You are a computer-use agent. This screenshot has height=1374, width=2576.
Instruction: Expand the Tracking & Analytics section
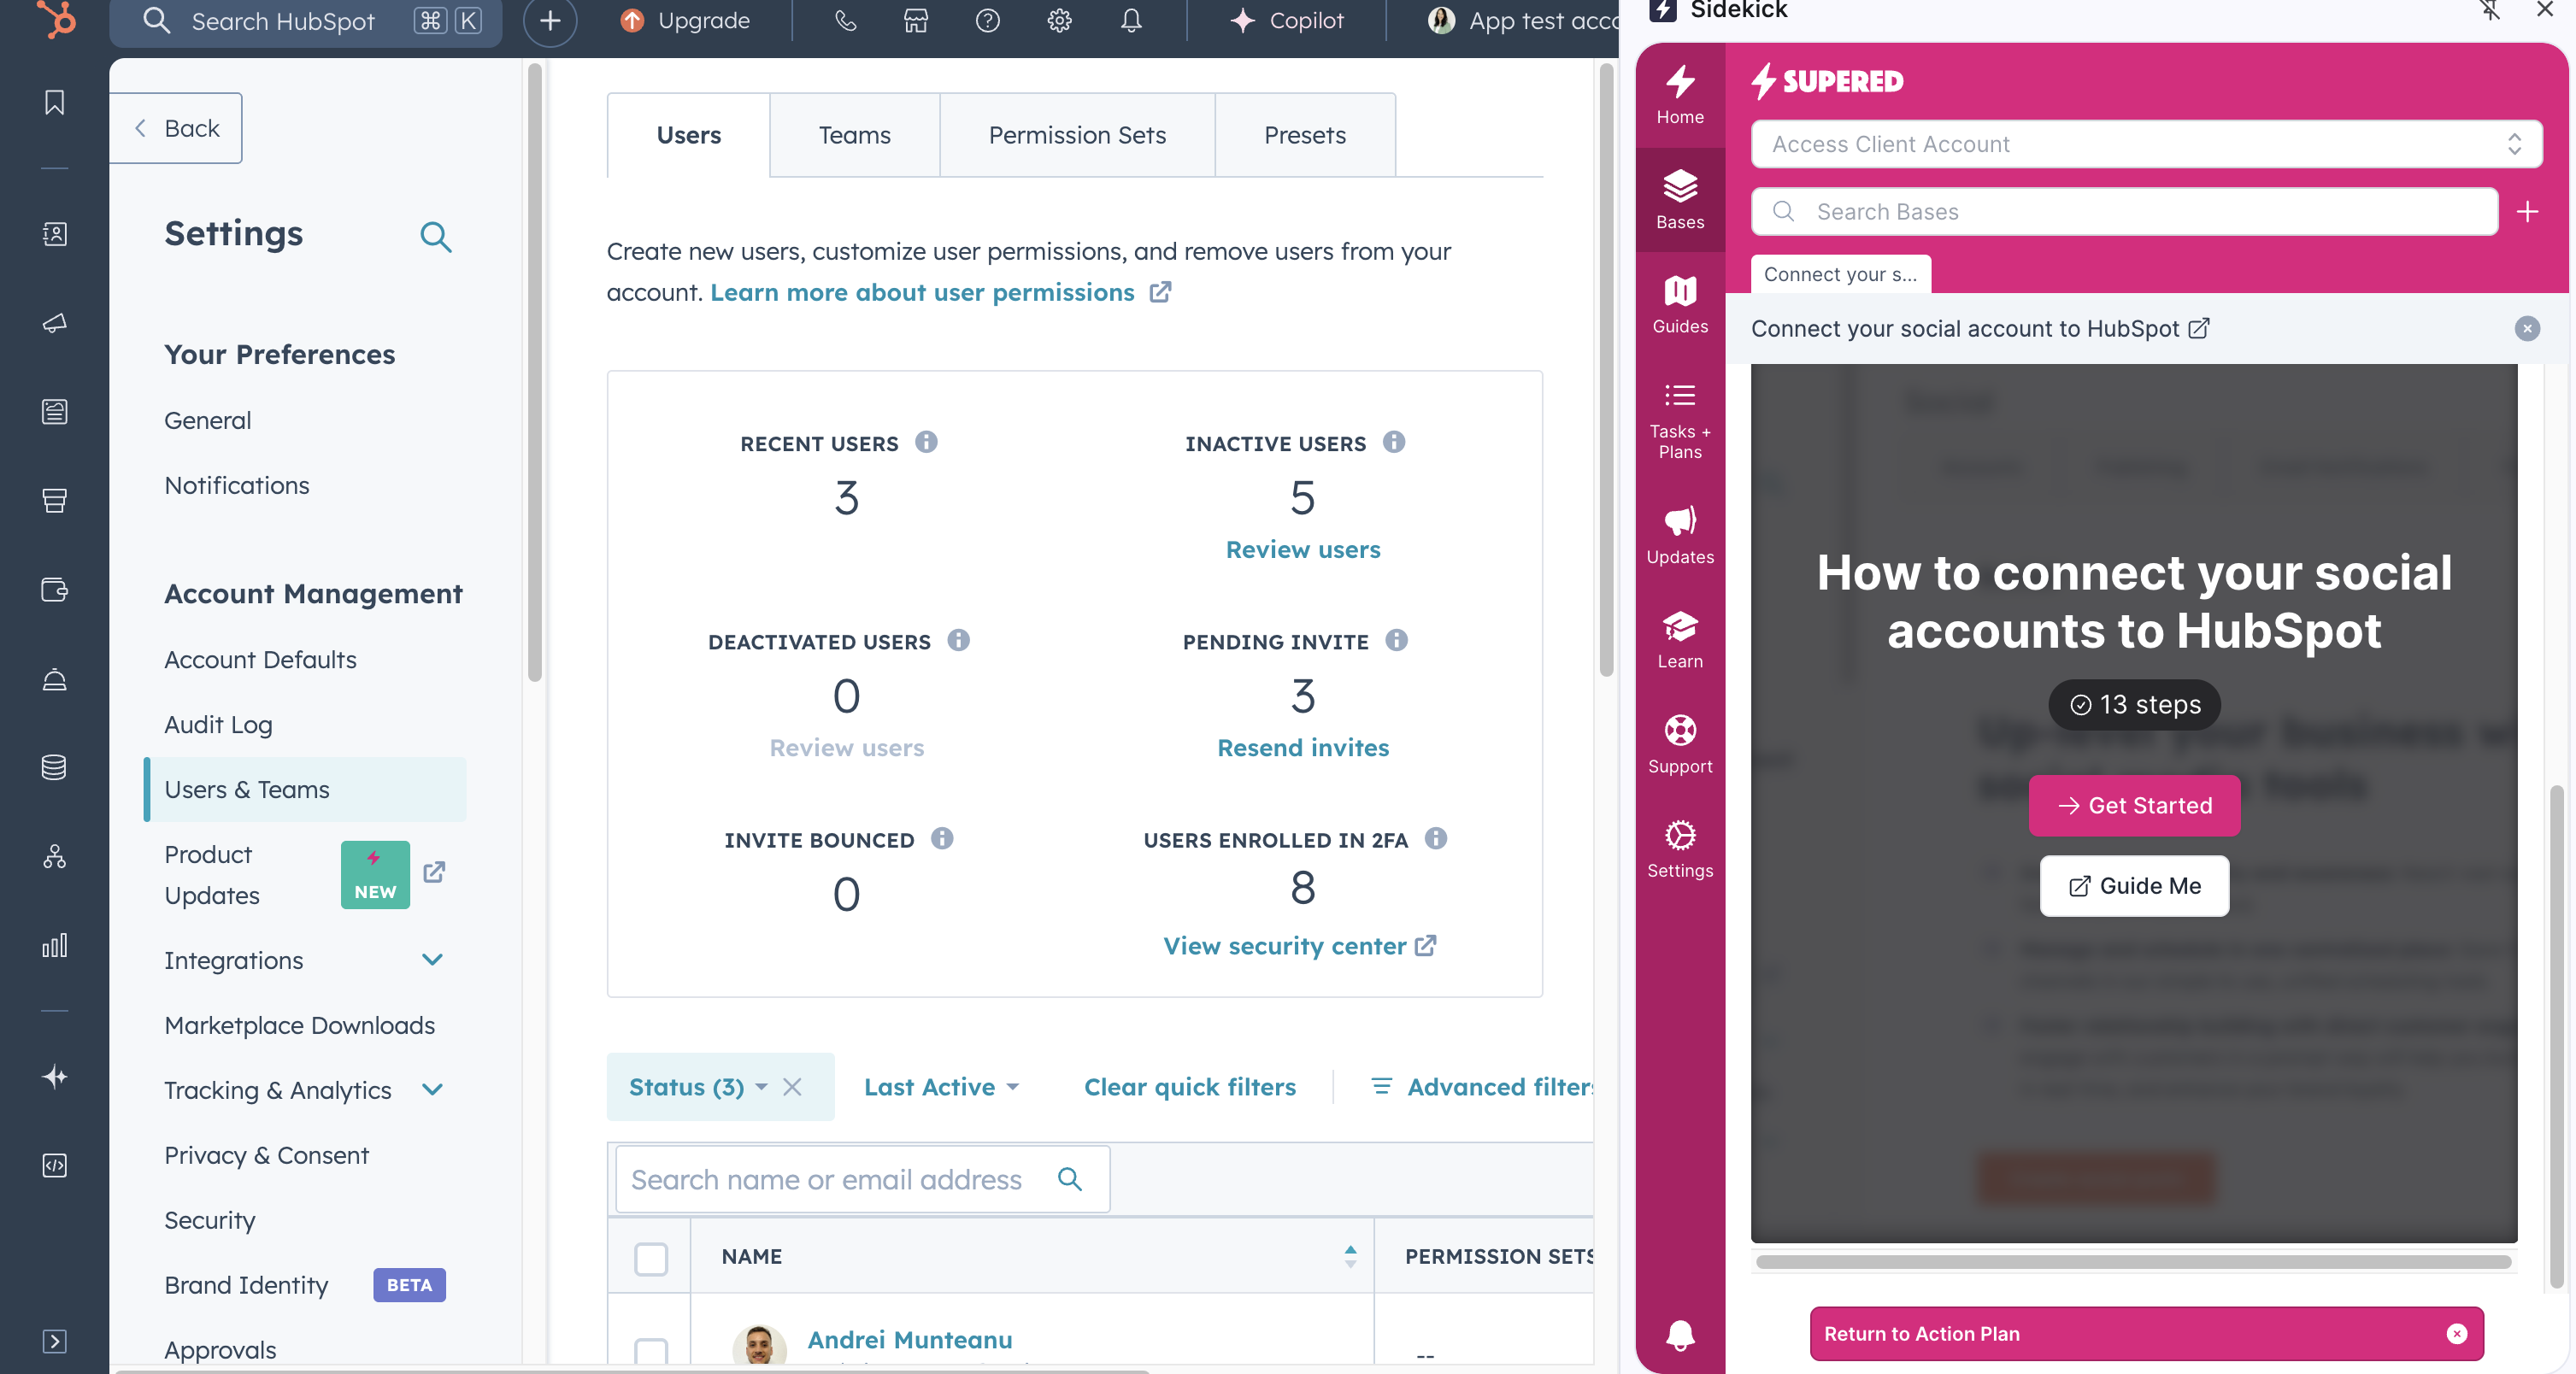click(x=432, y=1089)
